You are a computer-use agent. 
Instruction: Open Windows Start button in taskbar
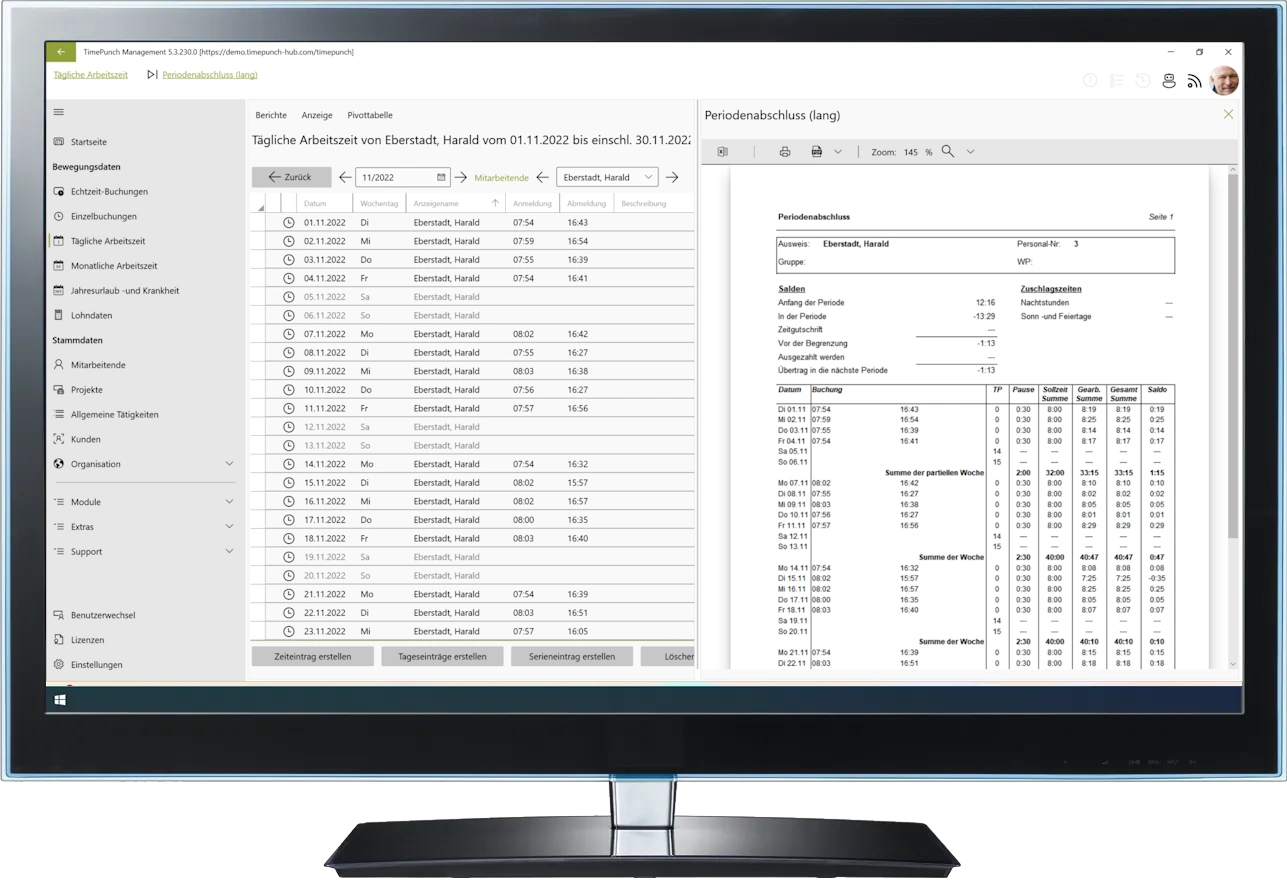(60, 700)
